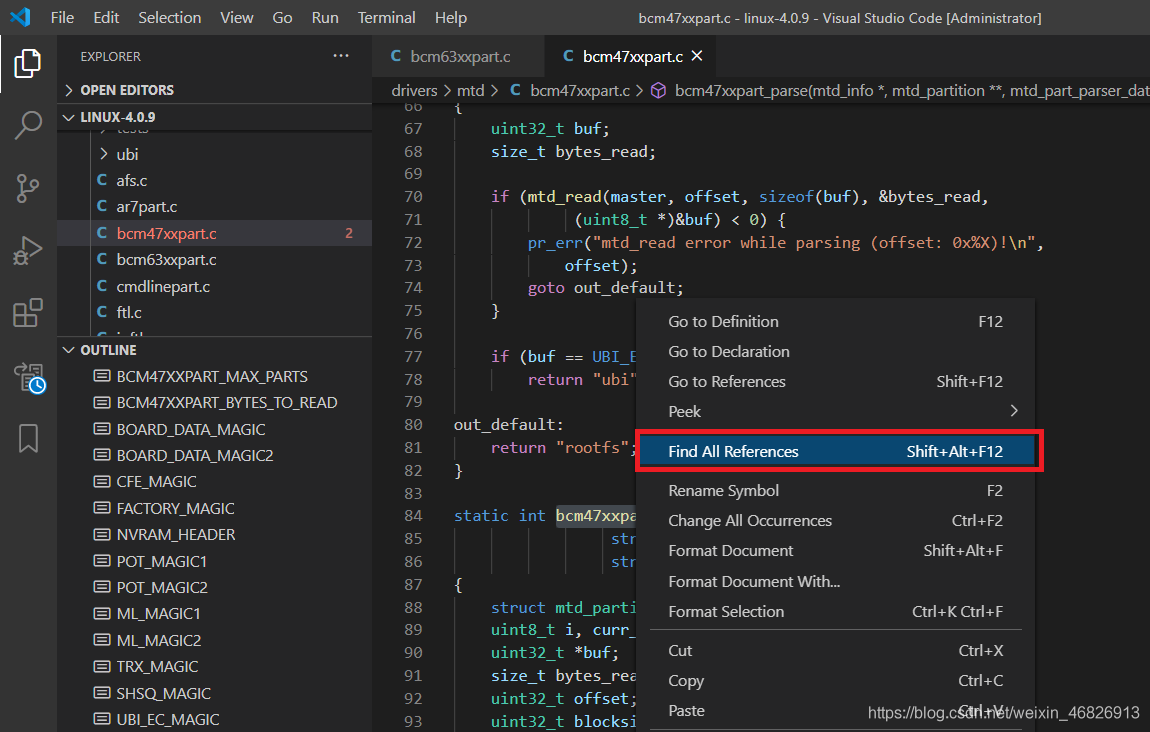Image resolution: width=1150 pixels, height=732 pixels.
Task: Open the View menu
Action: (x=237, y=18)
